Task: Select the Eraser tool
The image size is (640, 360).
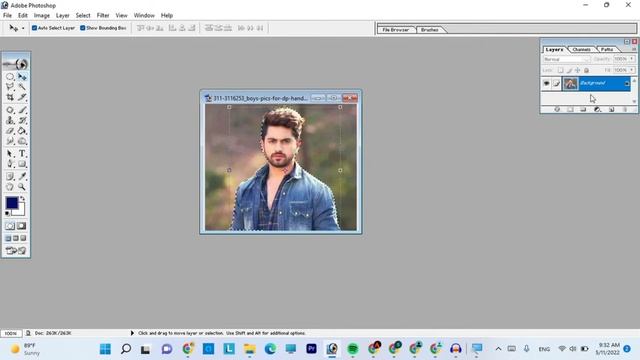Action: (x=10, y=131)
